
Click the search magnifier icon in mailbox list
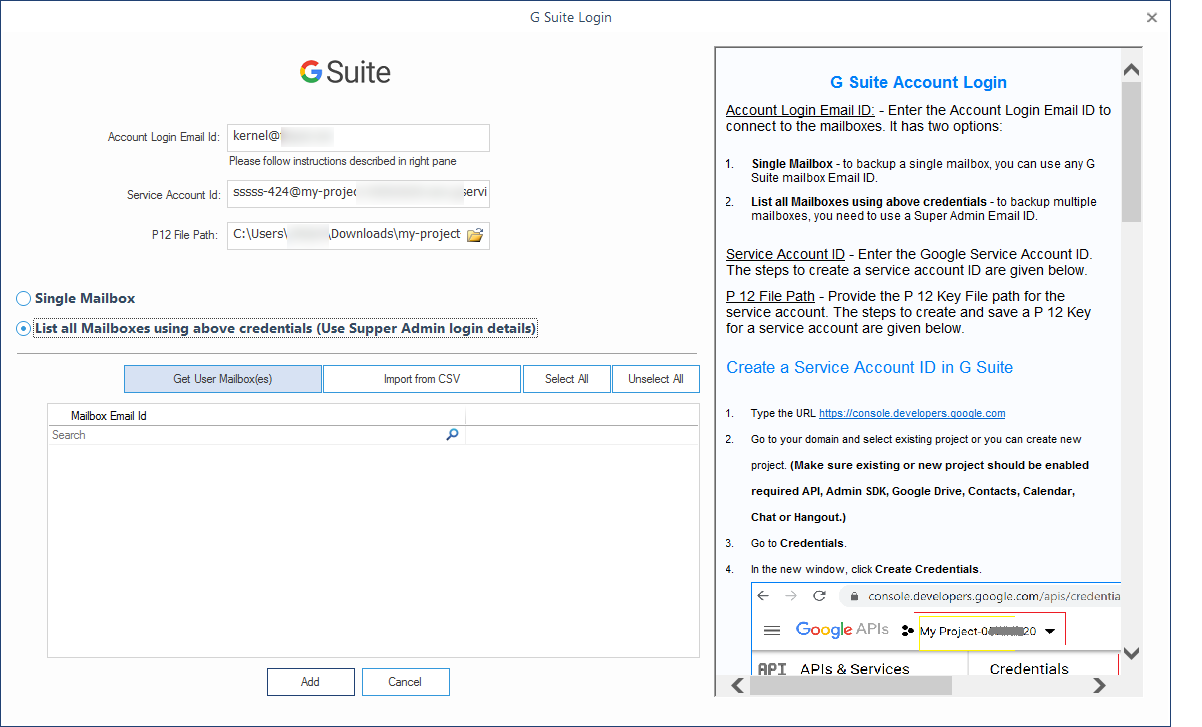coord(452,435)
